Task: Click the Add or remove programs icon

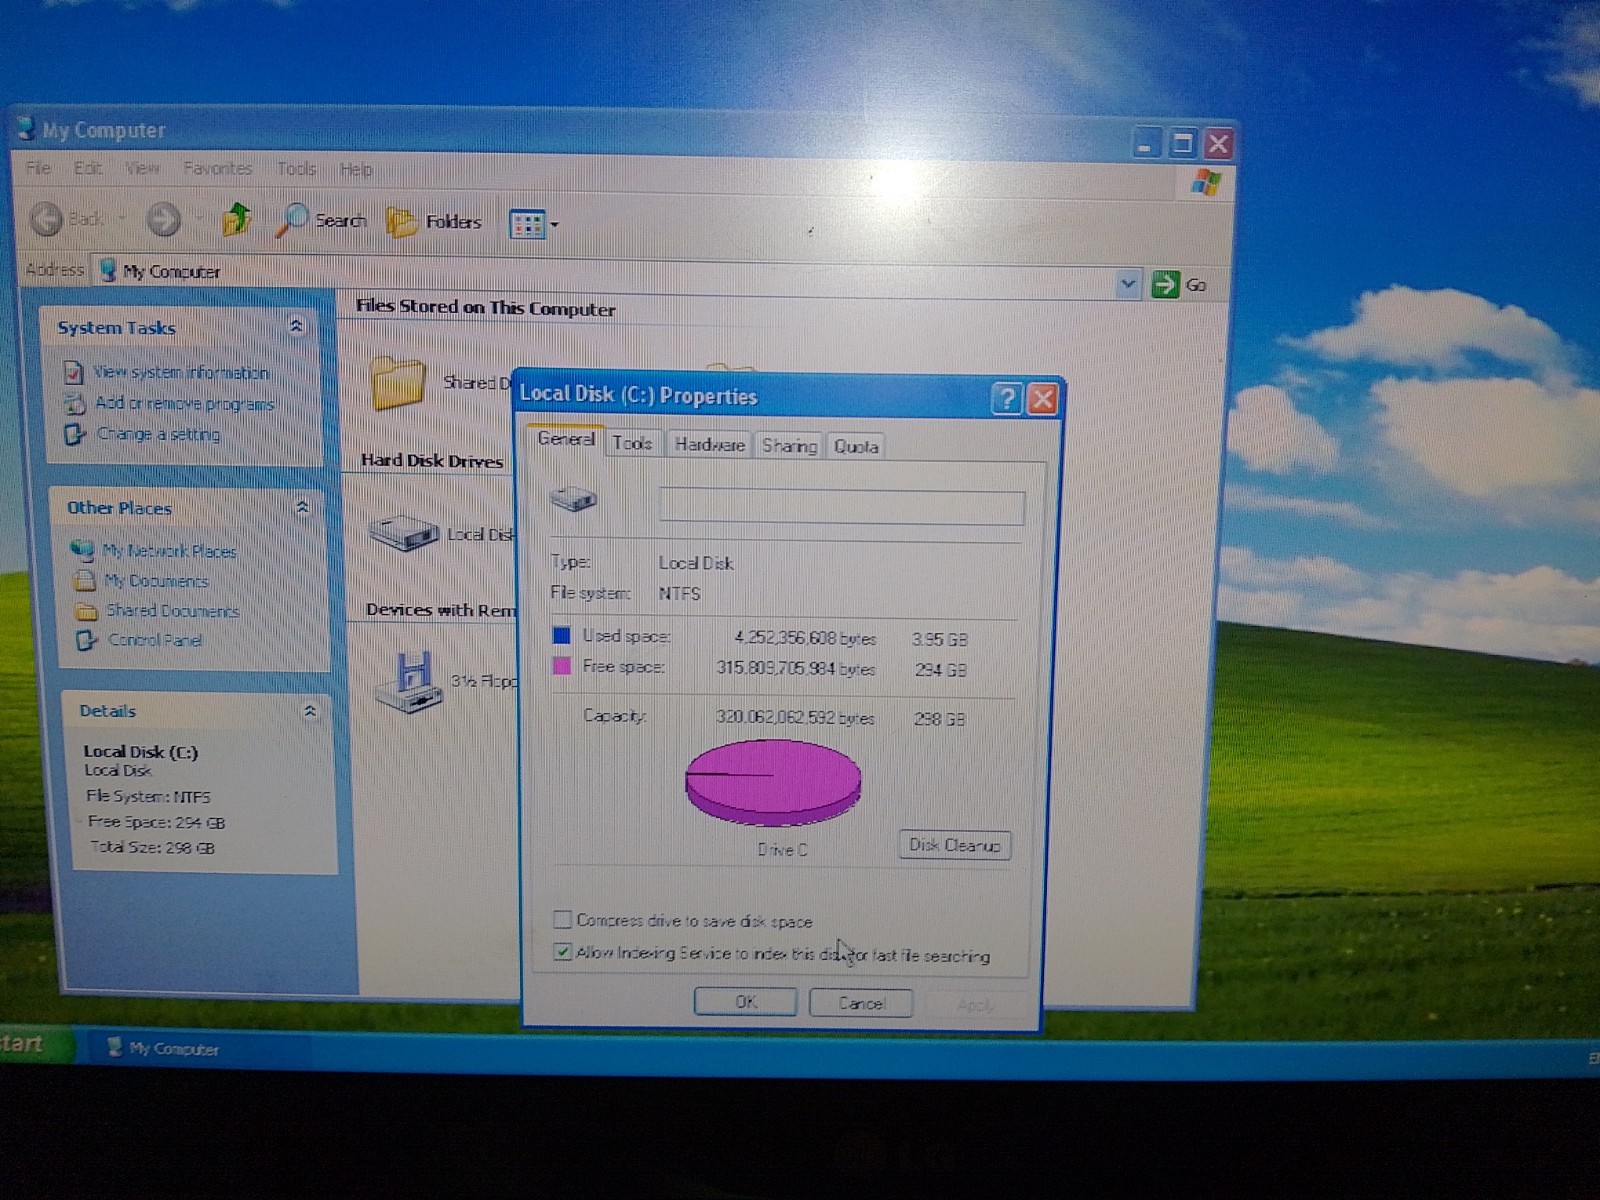Action: click(74, 403)
